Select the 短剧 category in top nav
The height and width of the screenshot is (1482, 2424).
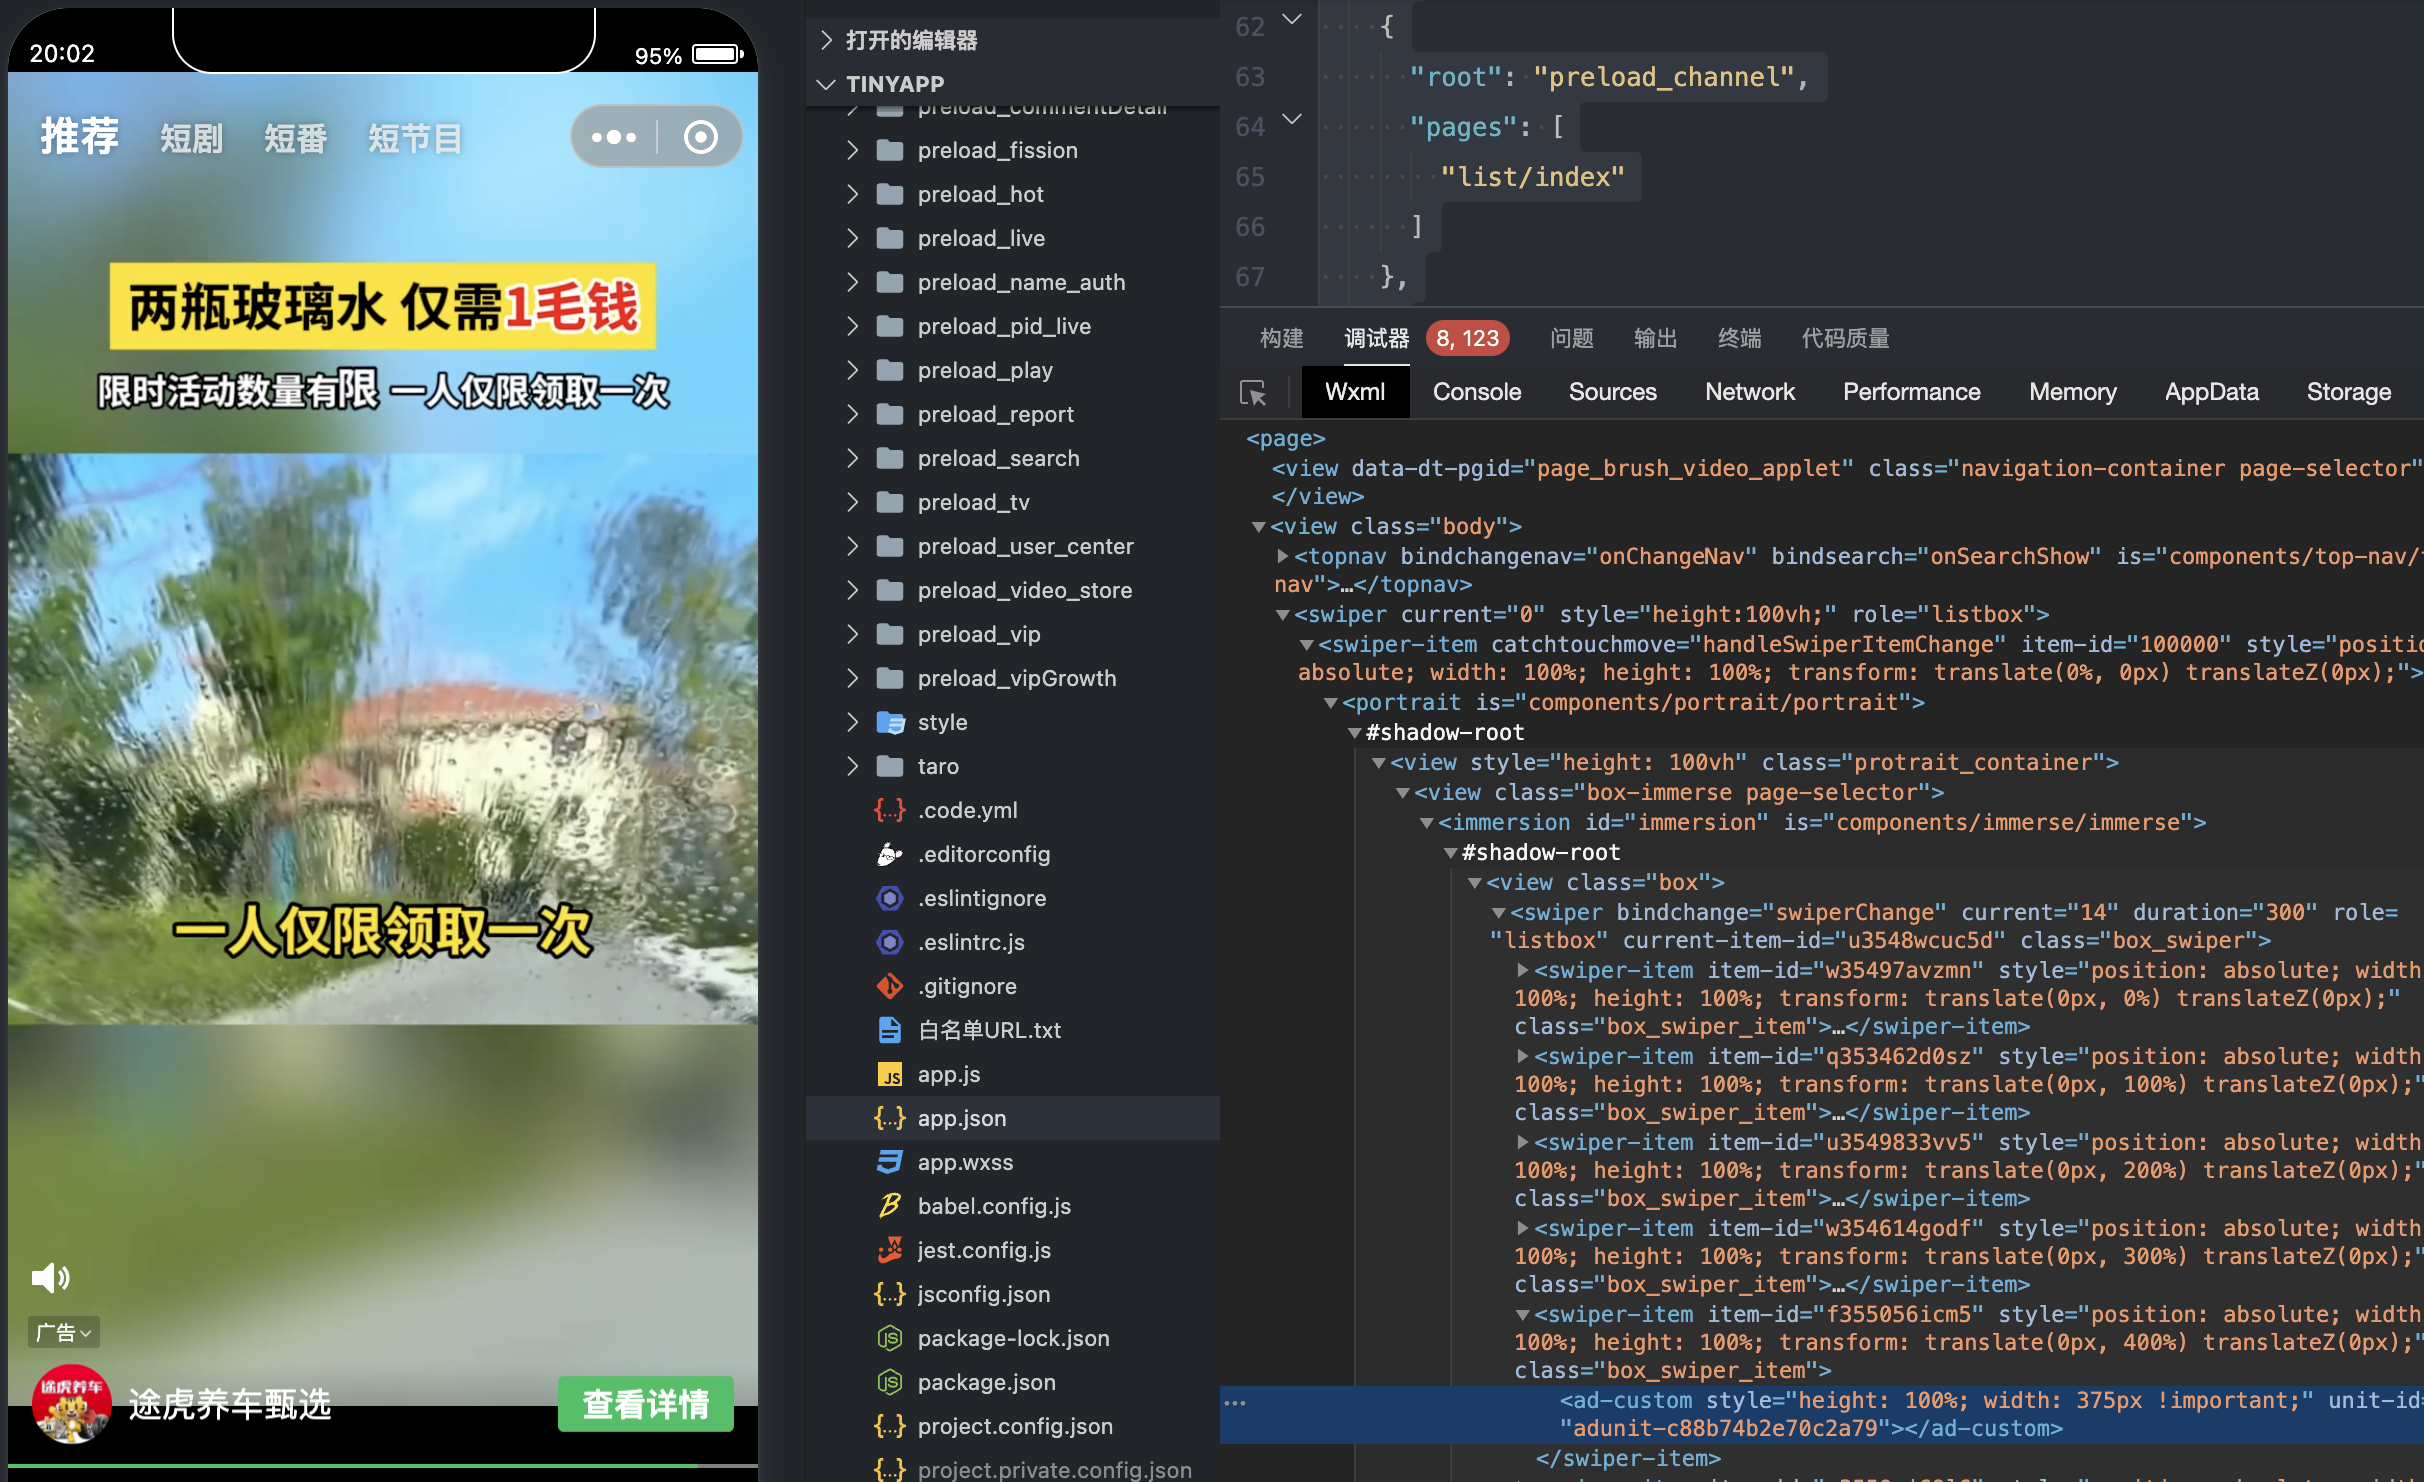191,138
